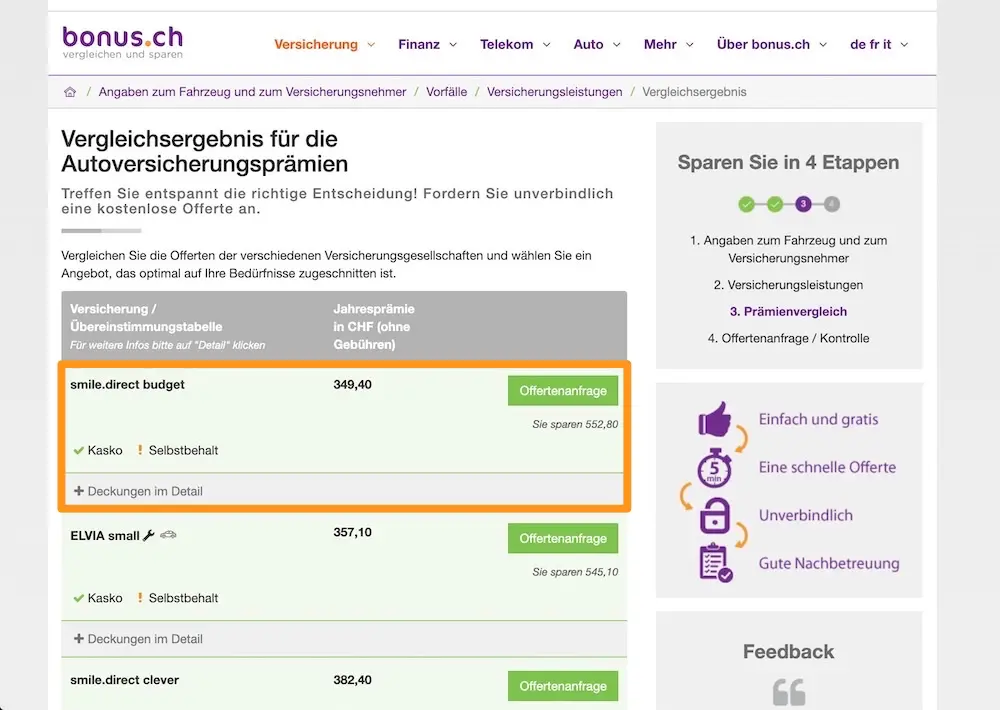Select the smile.direct budget insurer name
The width and height of the screenshot is (1000, 710).
[128, 385]
